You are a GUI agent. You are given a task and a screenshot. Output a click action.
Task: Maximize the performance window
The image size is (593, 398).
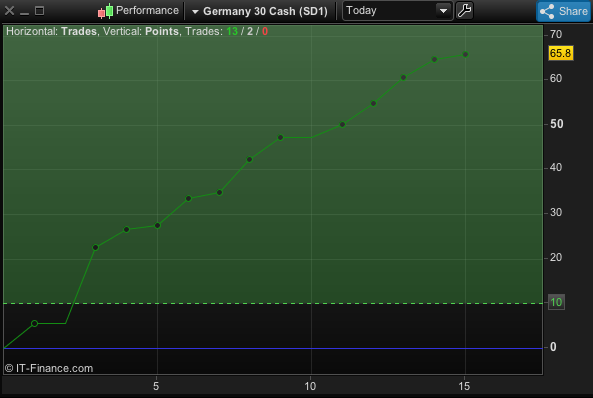coord(39,11)
